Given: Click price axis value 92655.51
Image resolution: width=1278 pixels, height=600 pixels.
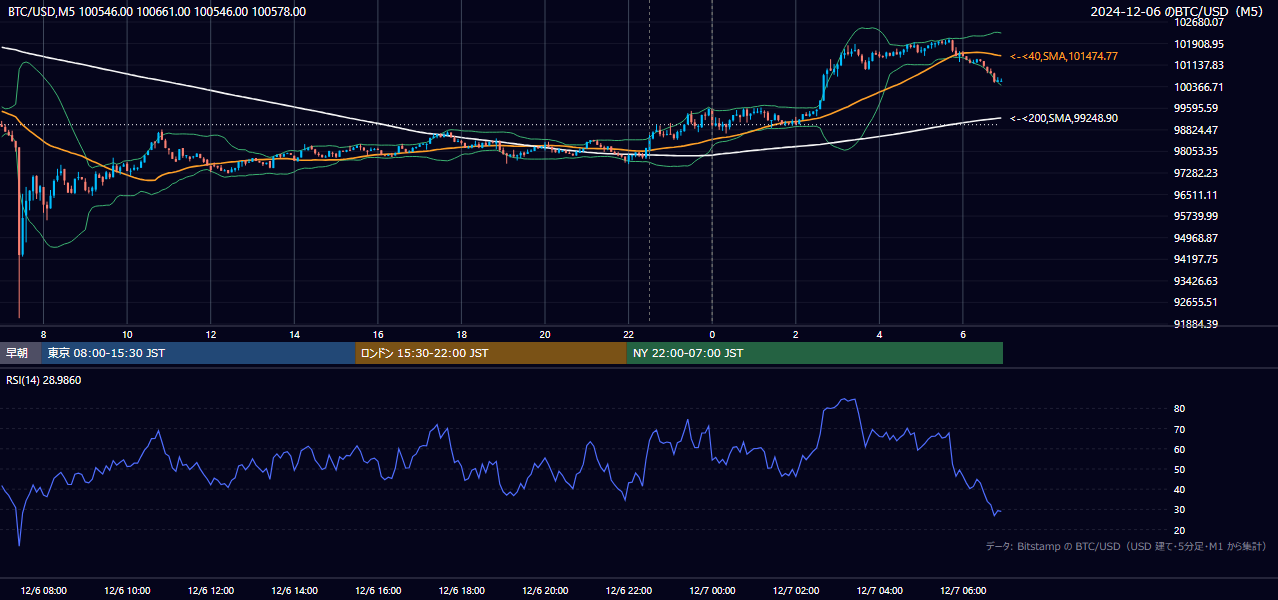Looking at the screenshot, I should [x=1196, y=302].
